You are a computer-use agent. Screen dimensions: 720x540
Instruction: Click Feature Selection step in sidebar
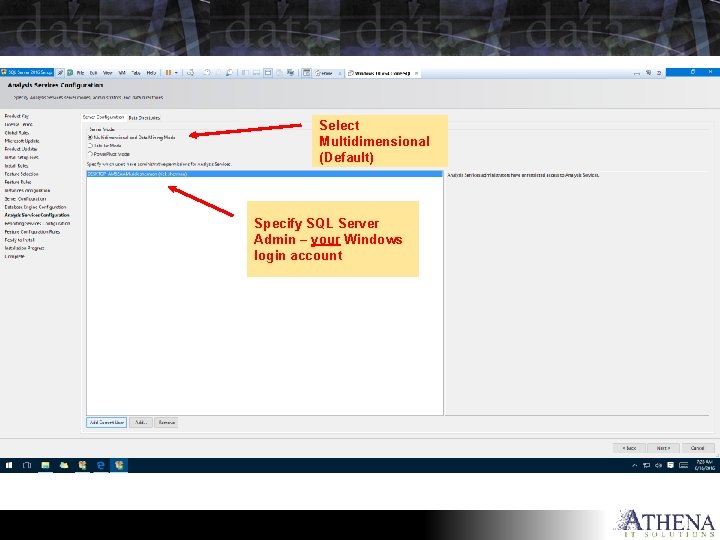(x=22, y=174)
